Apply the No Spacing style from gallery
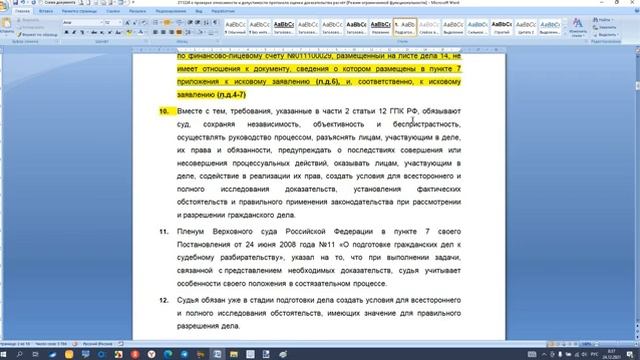This screenshot has height=360, width=640. tap(260, 27)
